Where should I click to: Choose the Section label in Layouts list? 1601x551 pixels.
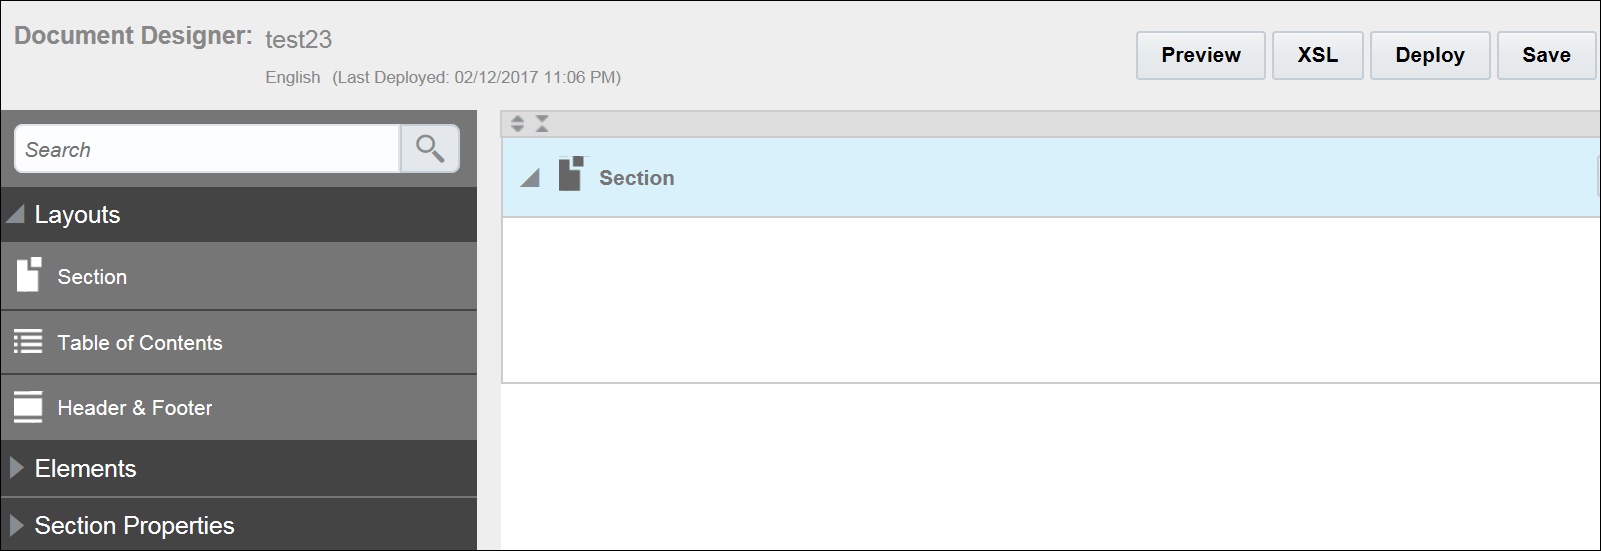pyautogui.click(x=92, y=277)
